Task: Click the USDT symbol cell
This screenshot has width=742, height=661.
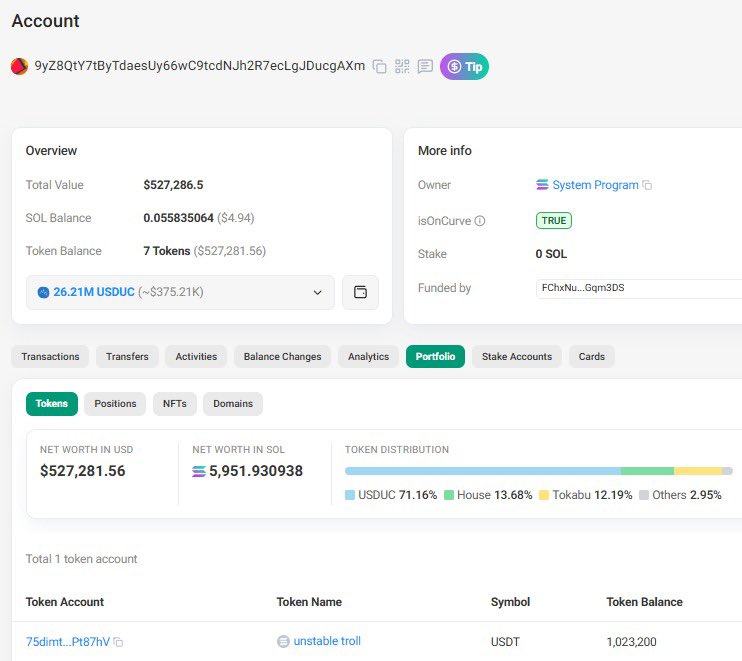Action: [x=505, y=642]
